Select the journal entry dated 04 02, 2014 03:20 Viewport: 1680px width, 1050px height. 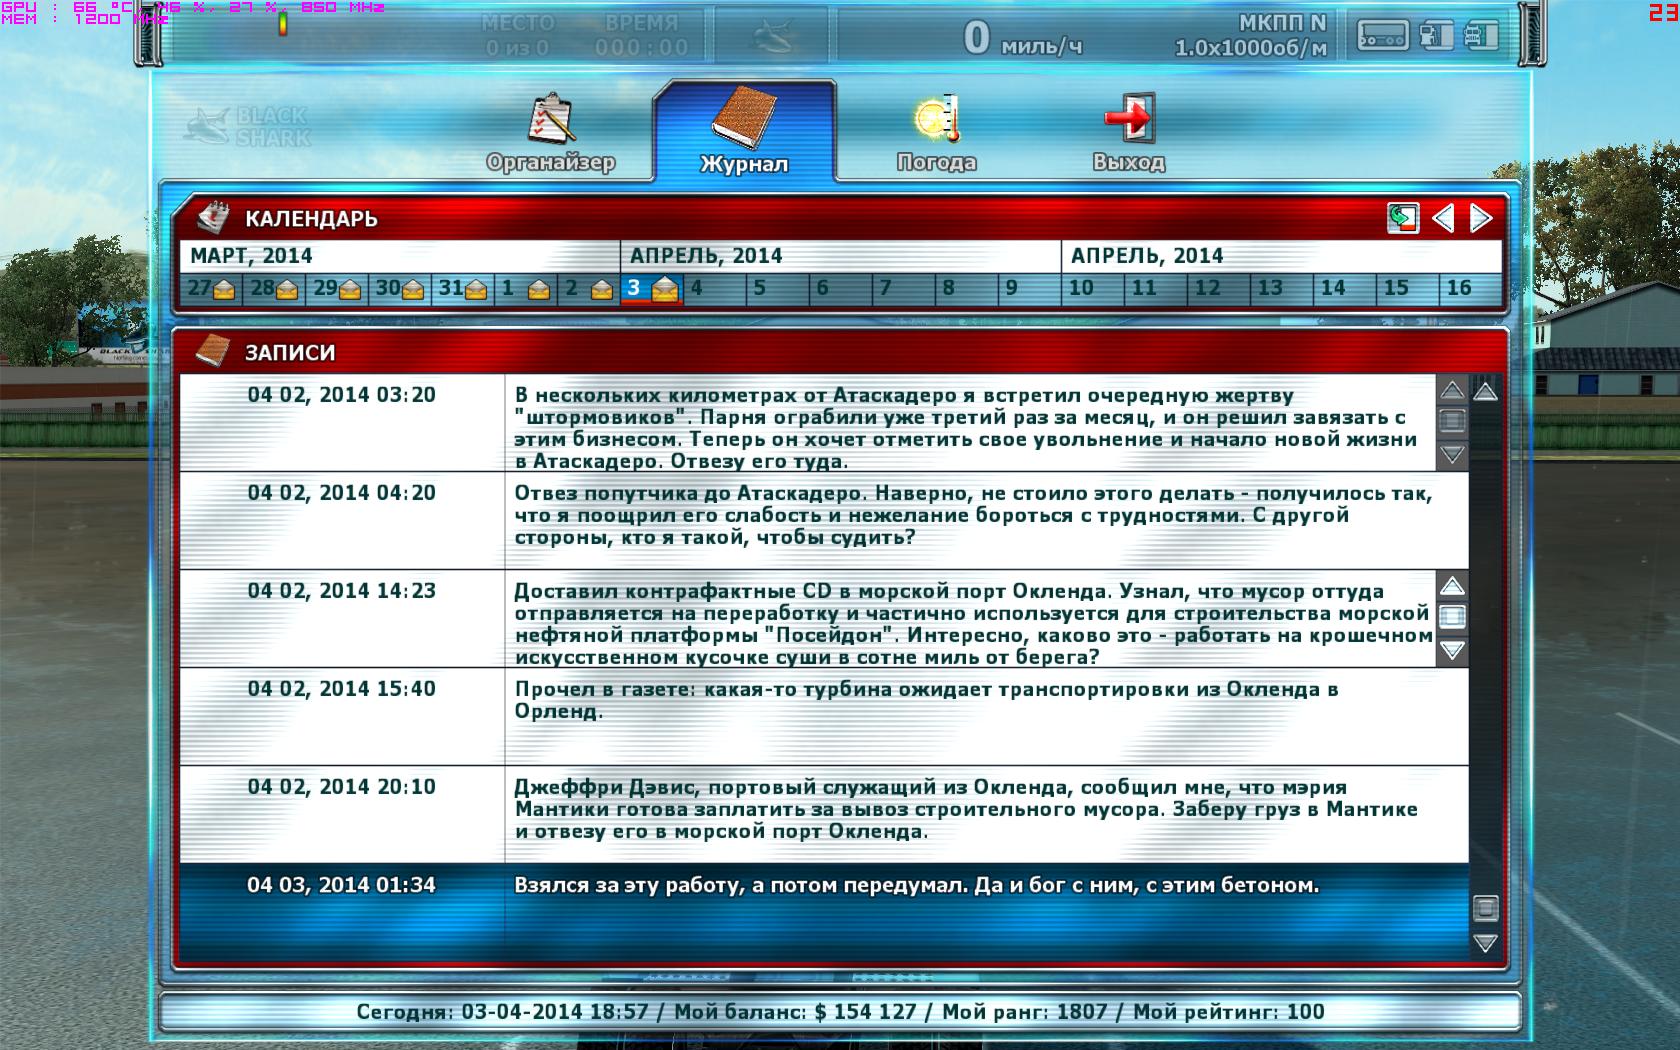point(808,424)
